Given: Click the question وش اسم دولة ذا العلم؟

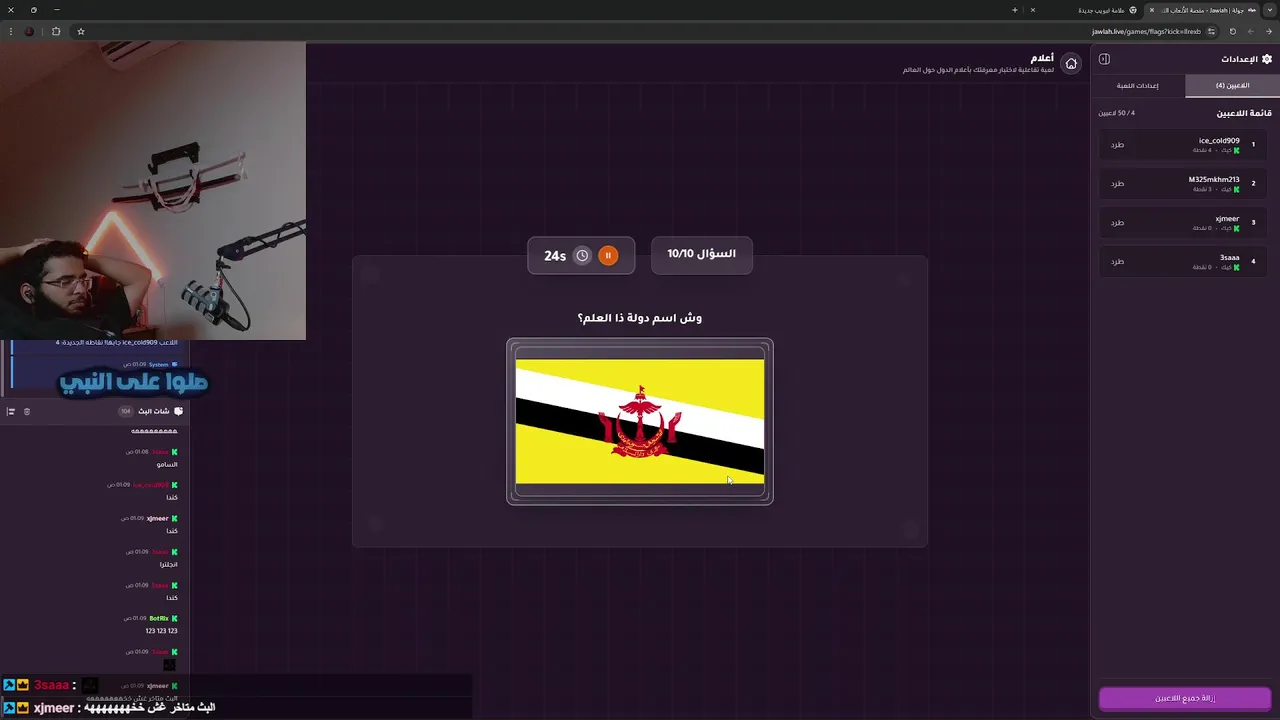Looking at the screenshot, I should click(640, 318).
